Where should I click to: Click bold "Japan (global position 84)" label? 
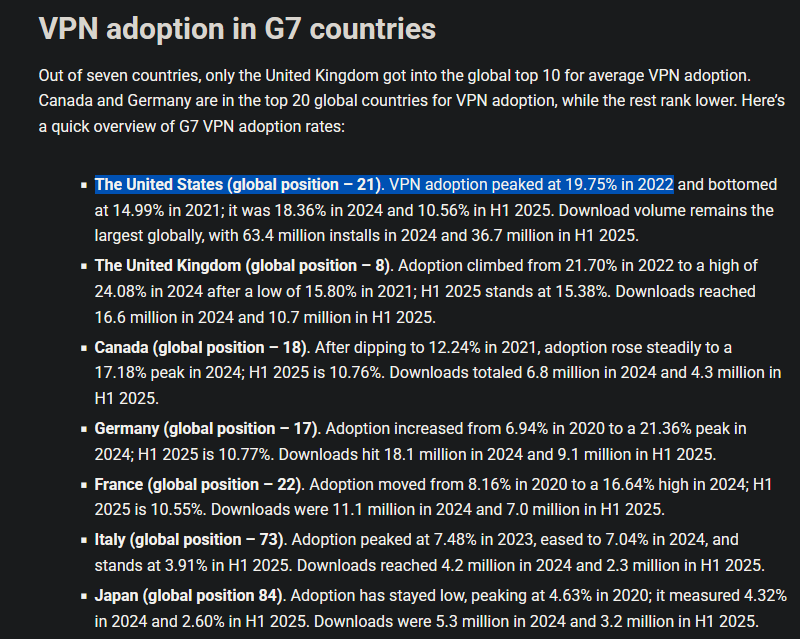188,596
